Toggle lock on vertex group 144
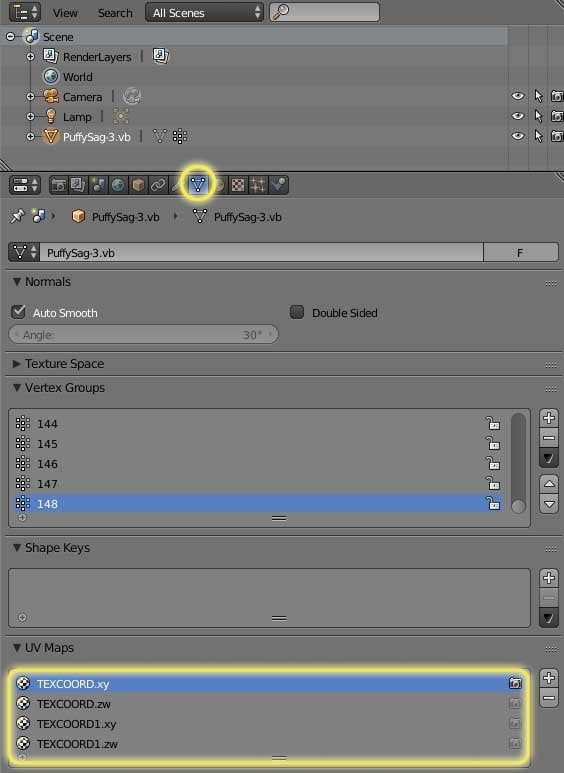Viewport: 564px width, 773px height. [493, 423]
